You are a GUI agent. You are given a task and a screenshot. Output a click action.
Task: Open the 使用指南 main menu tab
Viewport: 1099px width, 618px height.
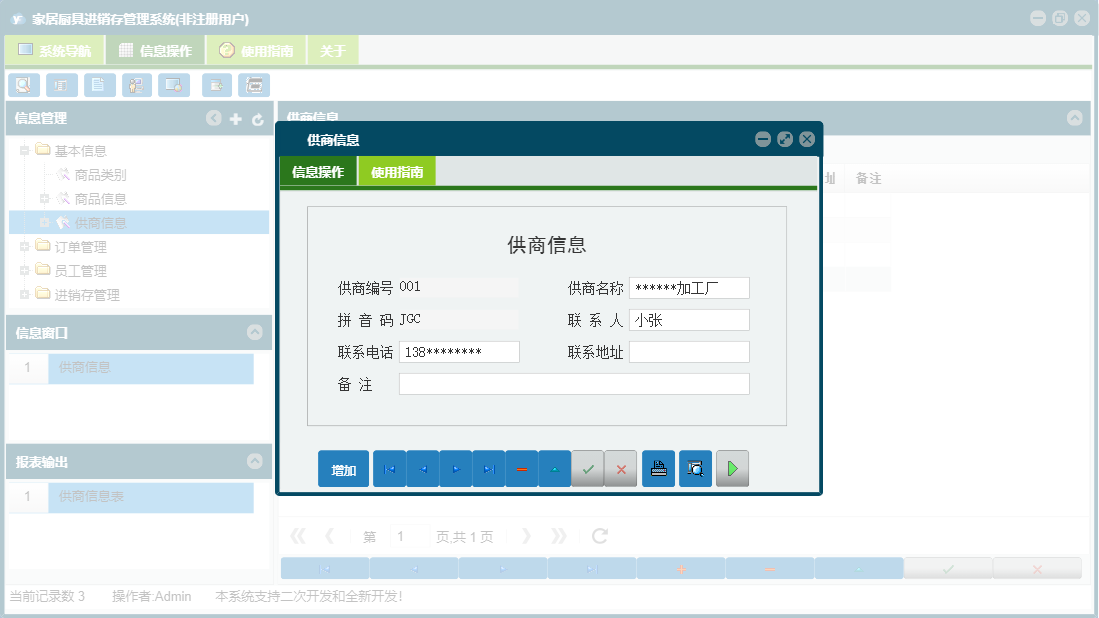[x=257, y=50]
